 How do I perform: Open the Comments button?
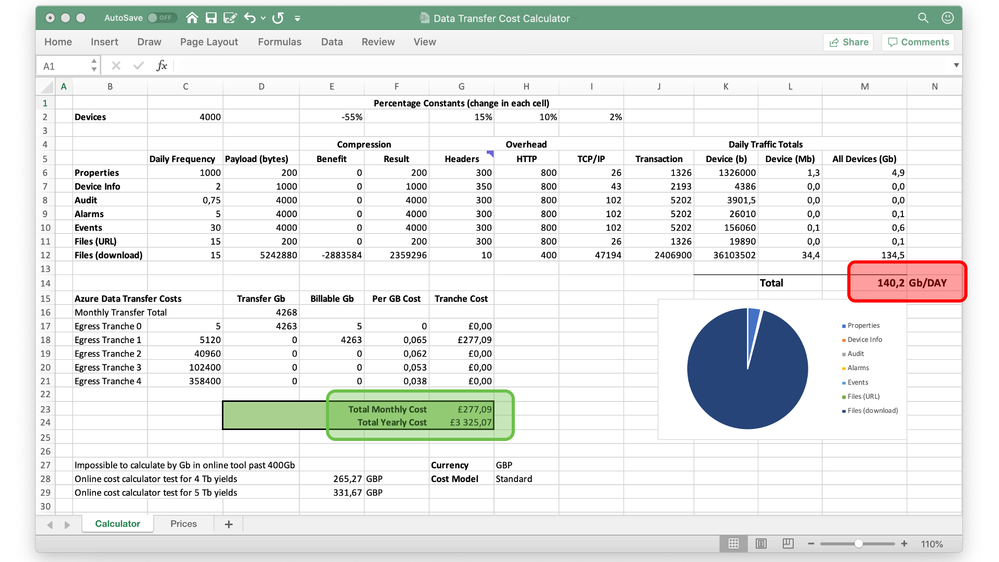pos(919,42)
